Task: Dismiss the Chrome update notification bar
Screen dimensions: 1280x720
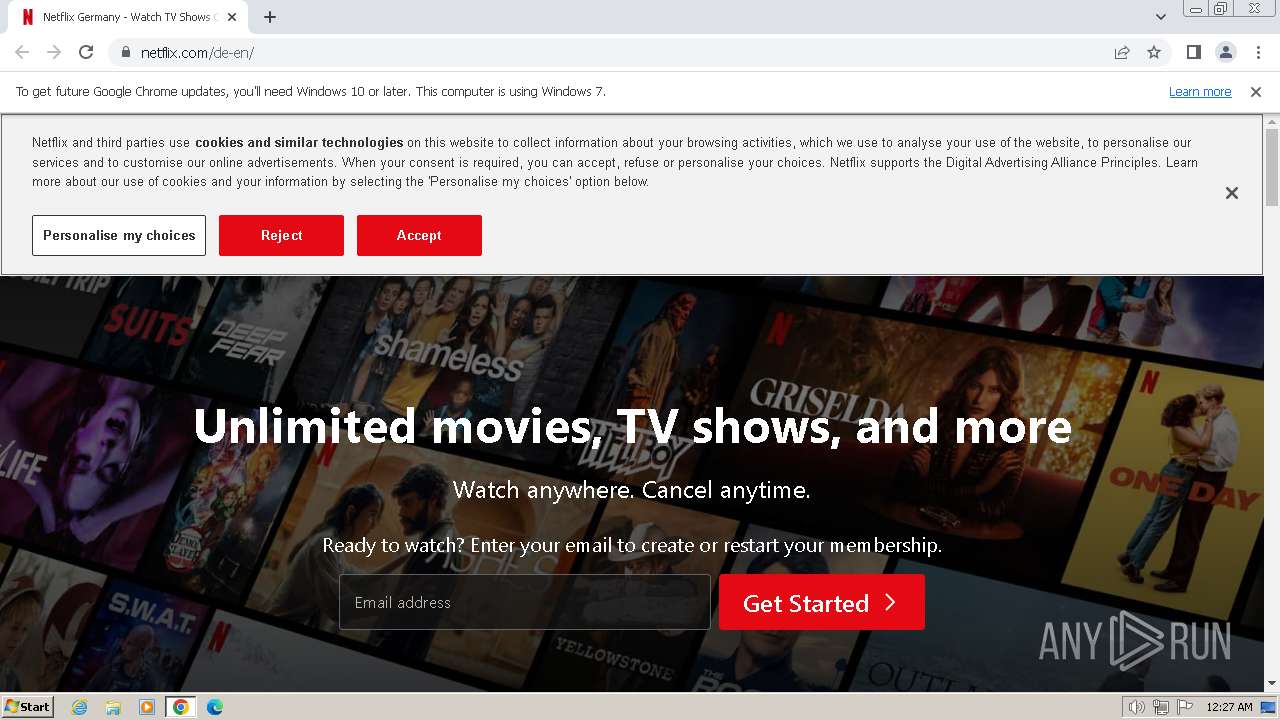Action: (x=1256, y=91)
